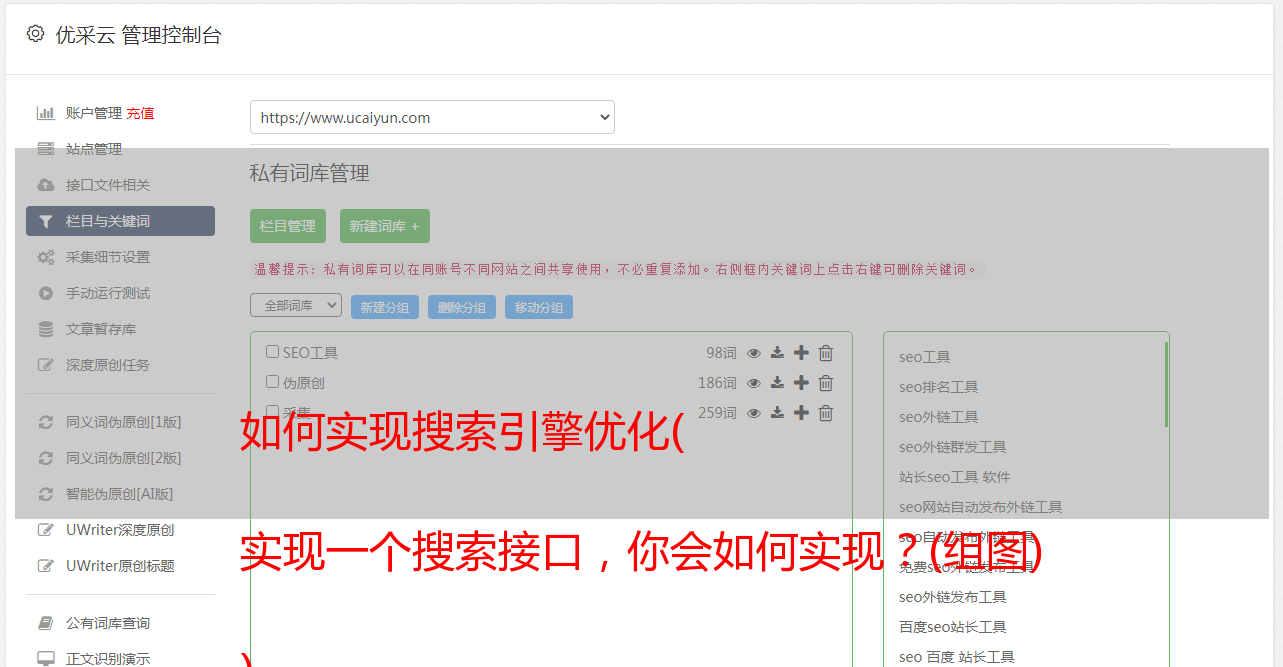Click the keyword list scrollbar
Viewport: 1283px width, 667px height.
pos(1166,385)
